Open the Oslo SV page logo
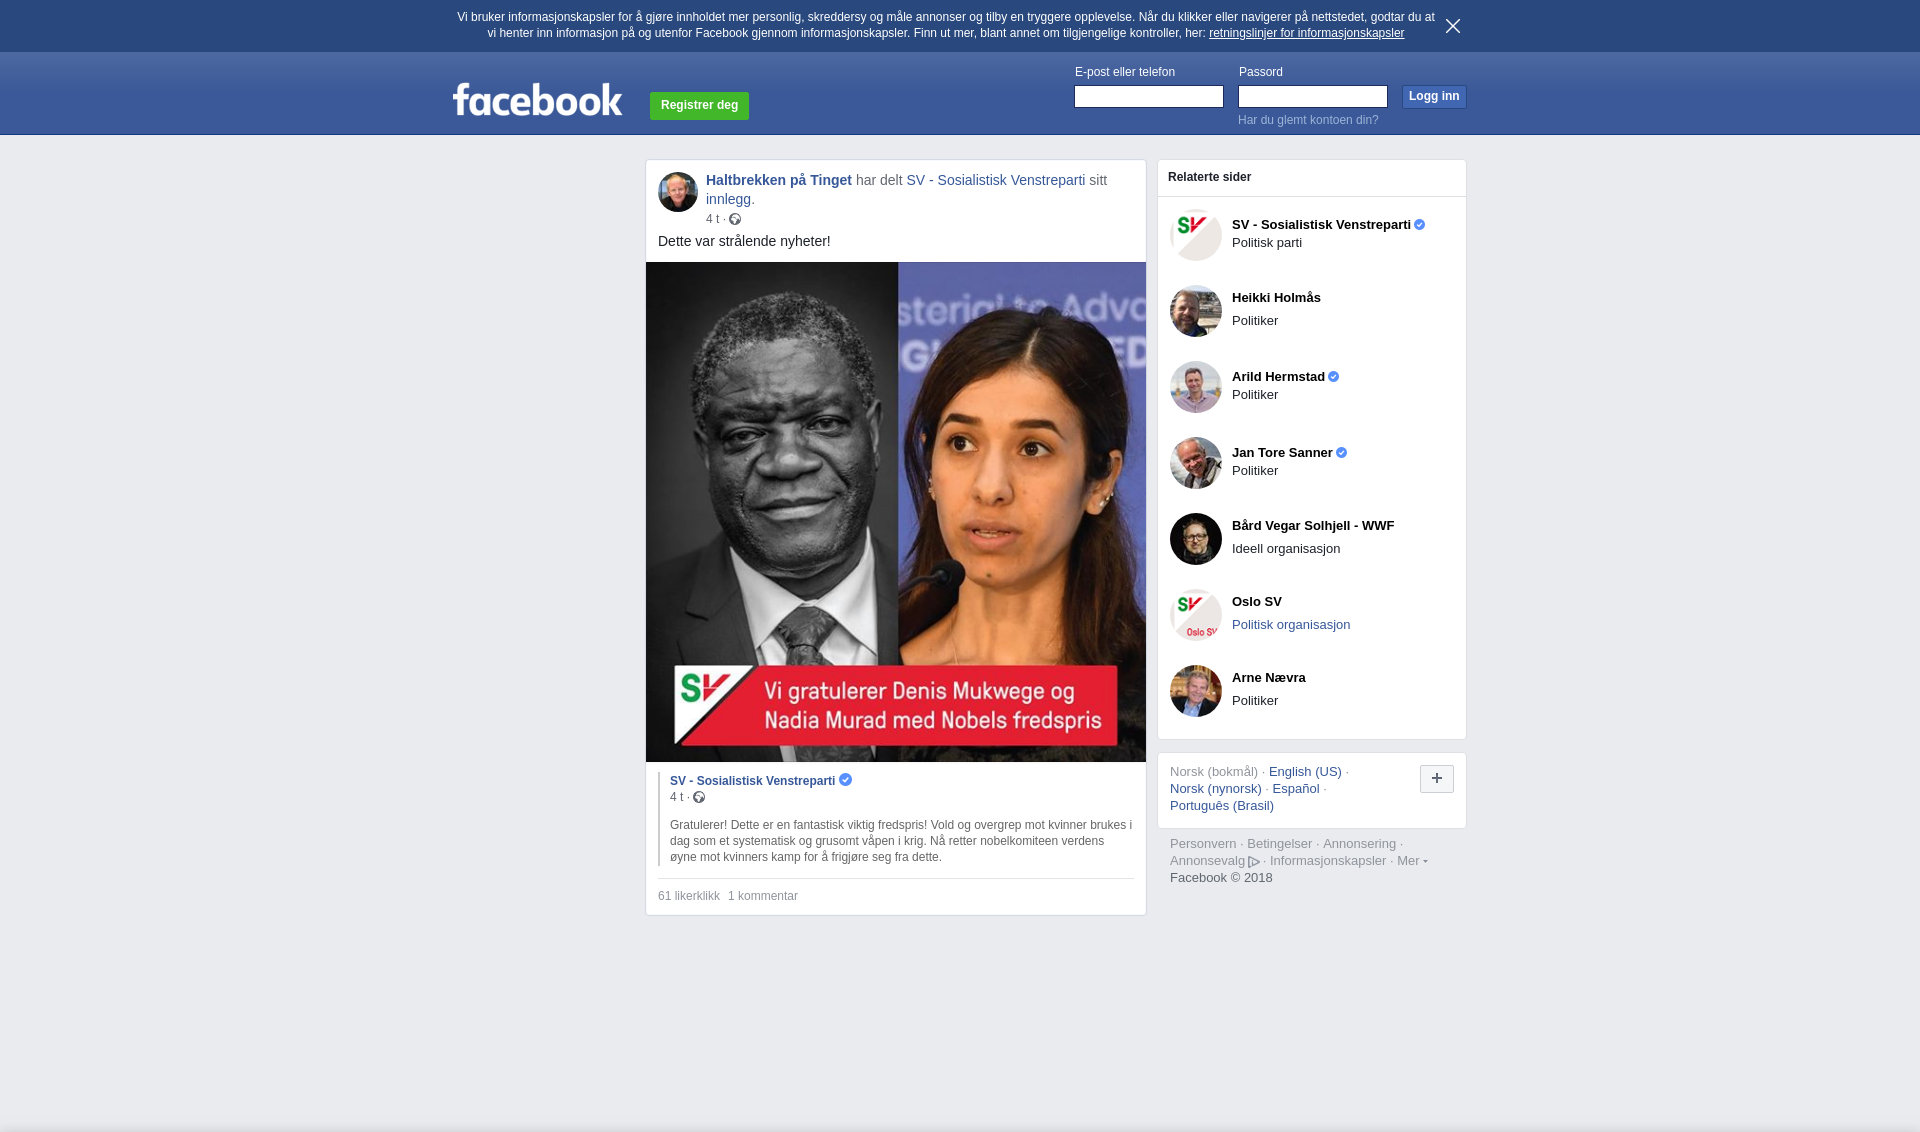The image size is (1920, 1132). click(1196, 615)
